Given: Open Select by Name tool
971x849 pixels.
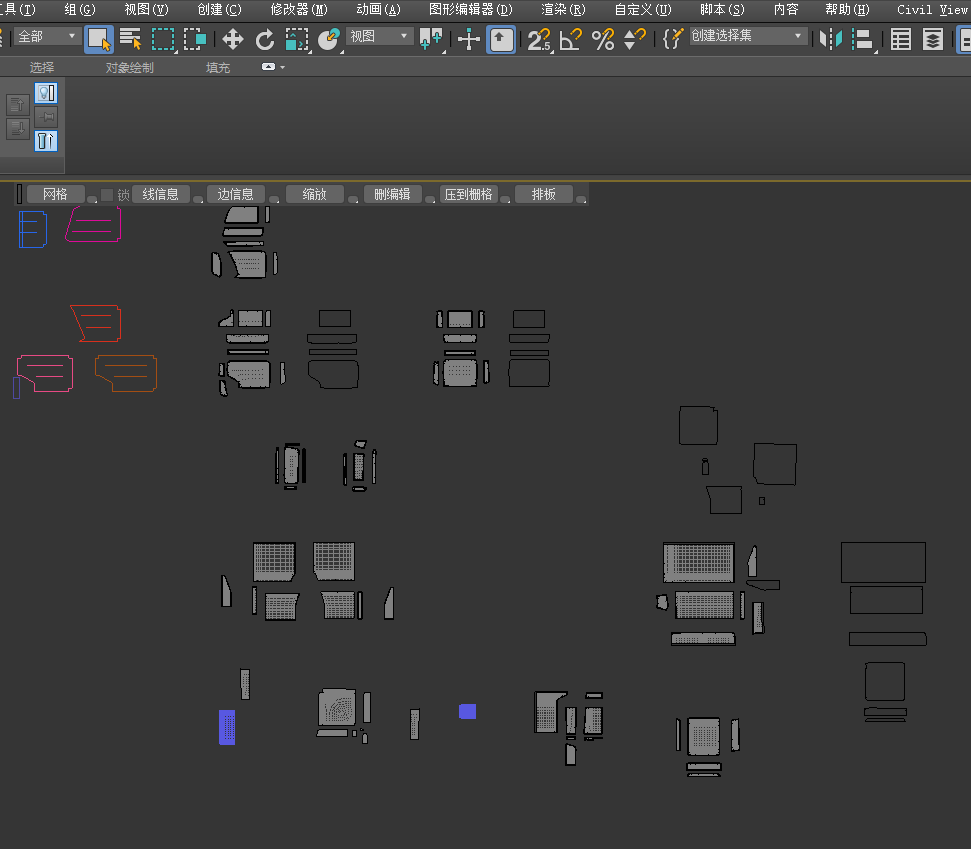Looking at the screenshot, I should coord(130,39).
